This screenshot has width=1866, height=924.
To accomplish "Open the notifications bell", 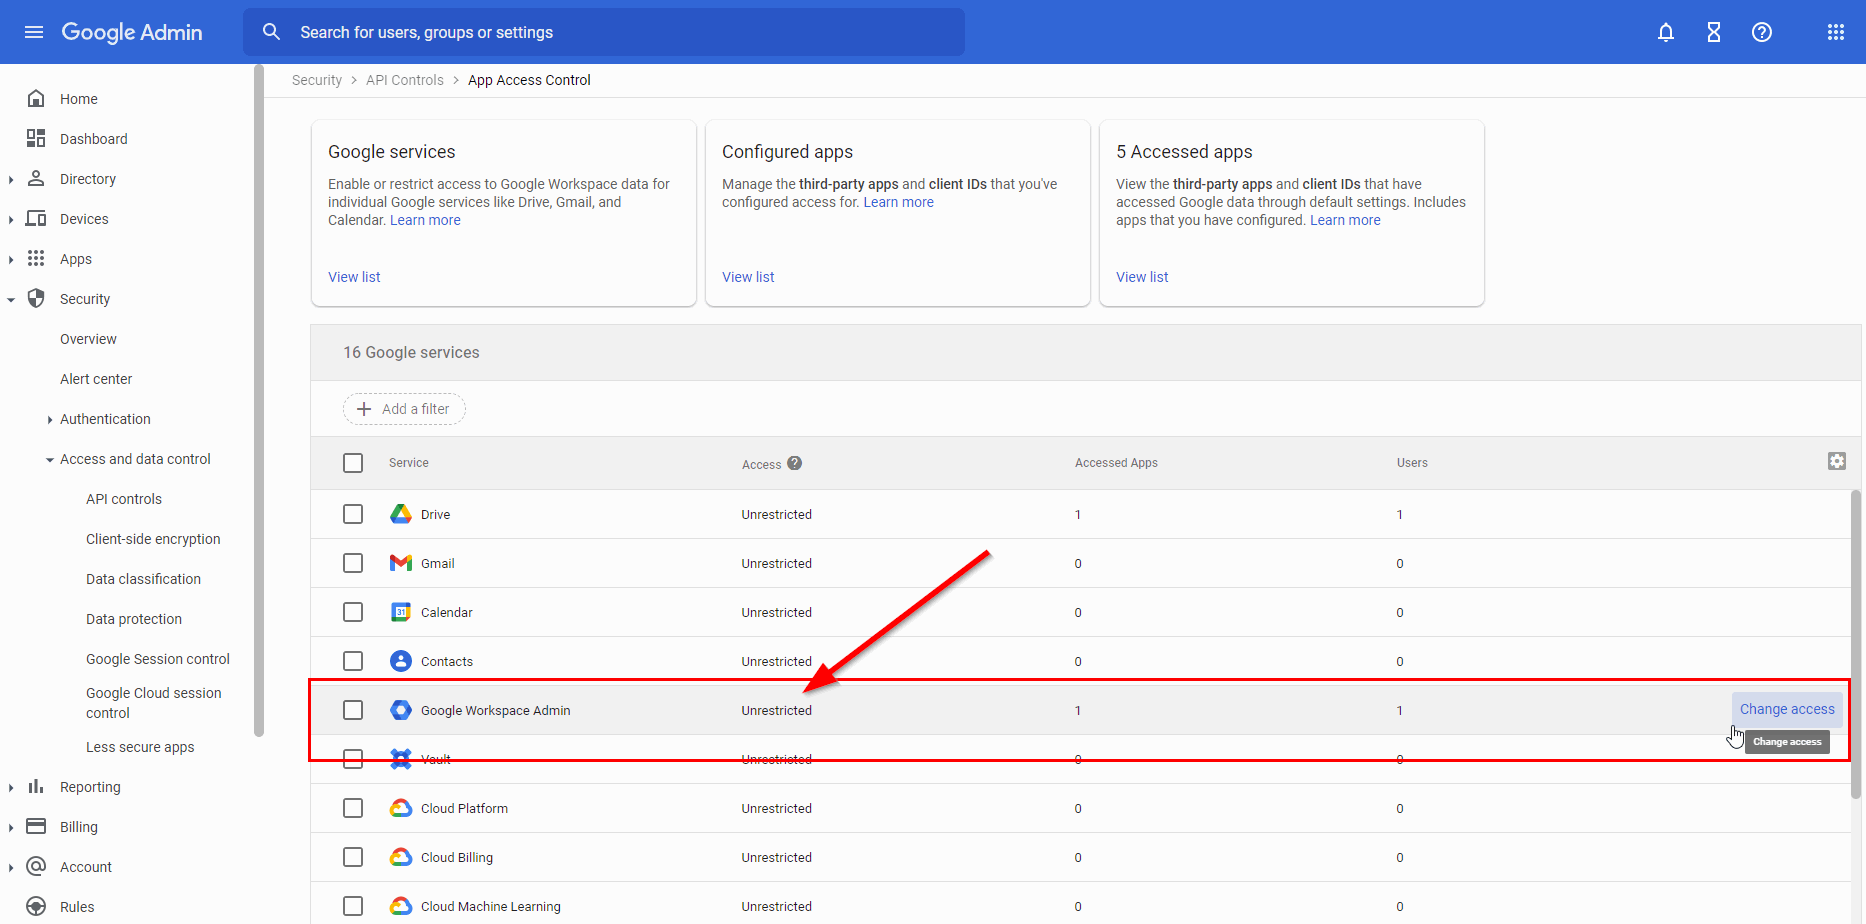I will tap(1665, 31).
